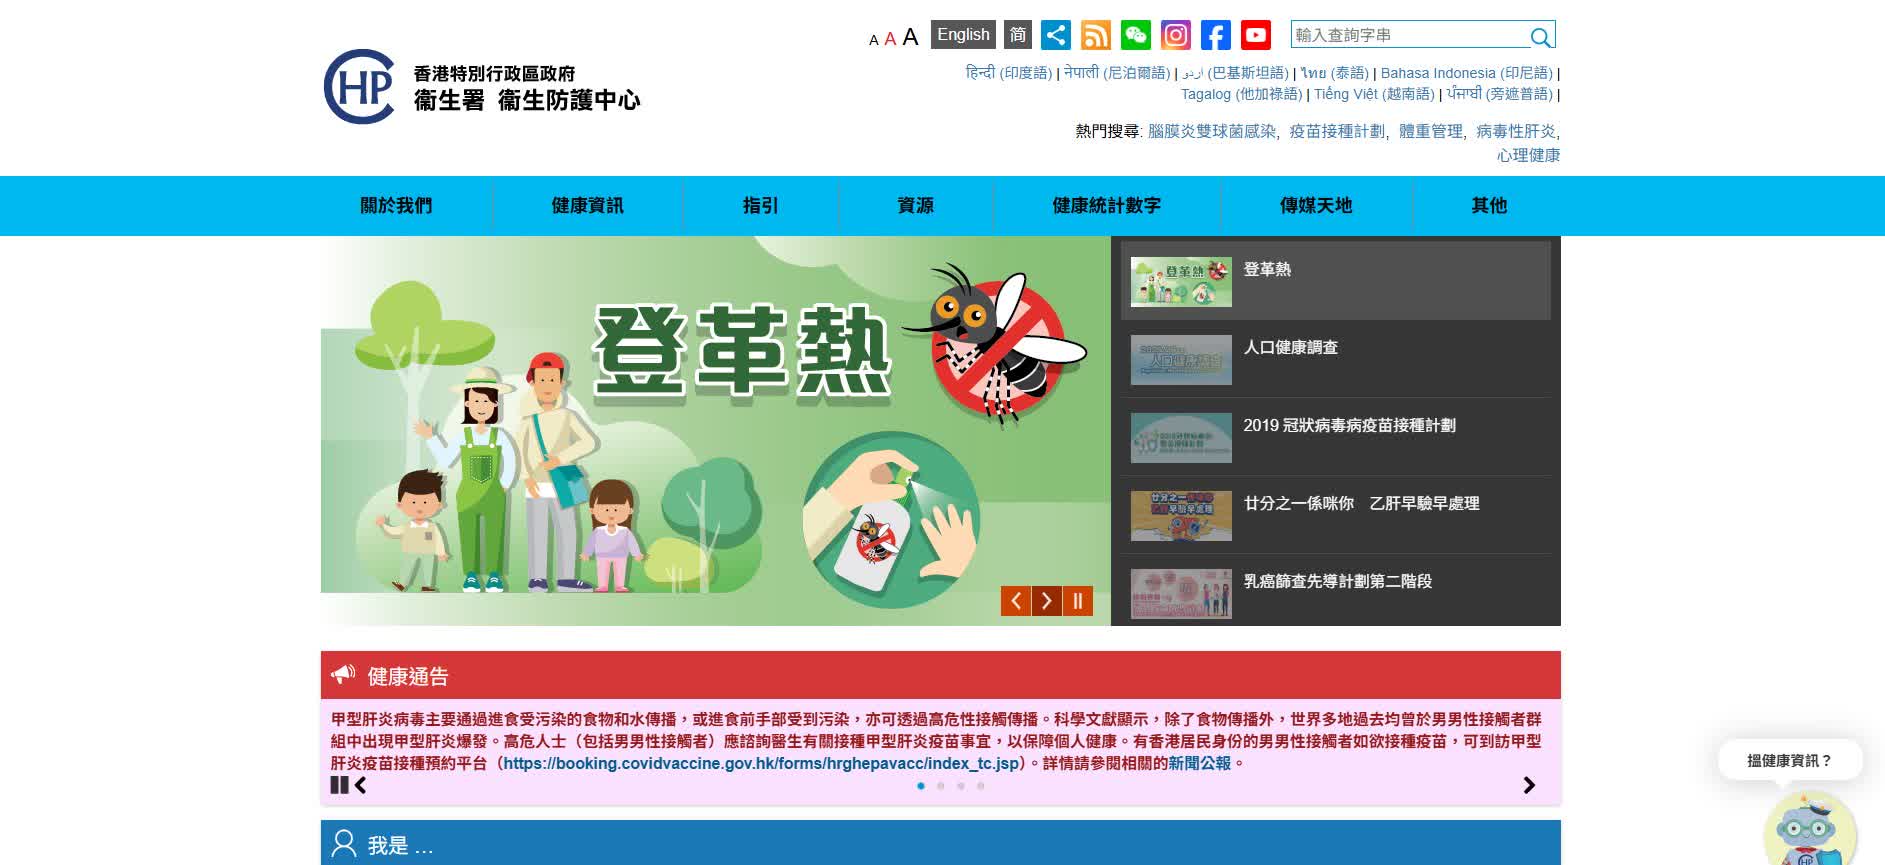
Task: Open the RSS feed icon
Action: (1095, 35)
